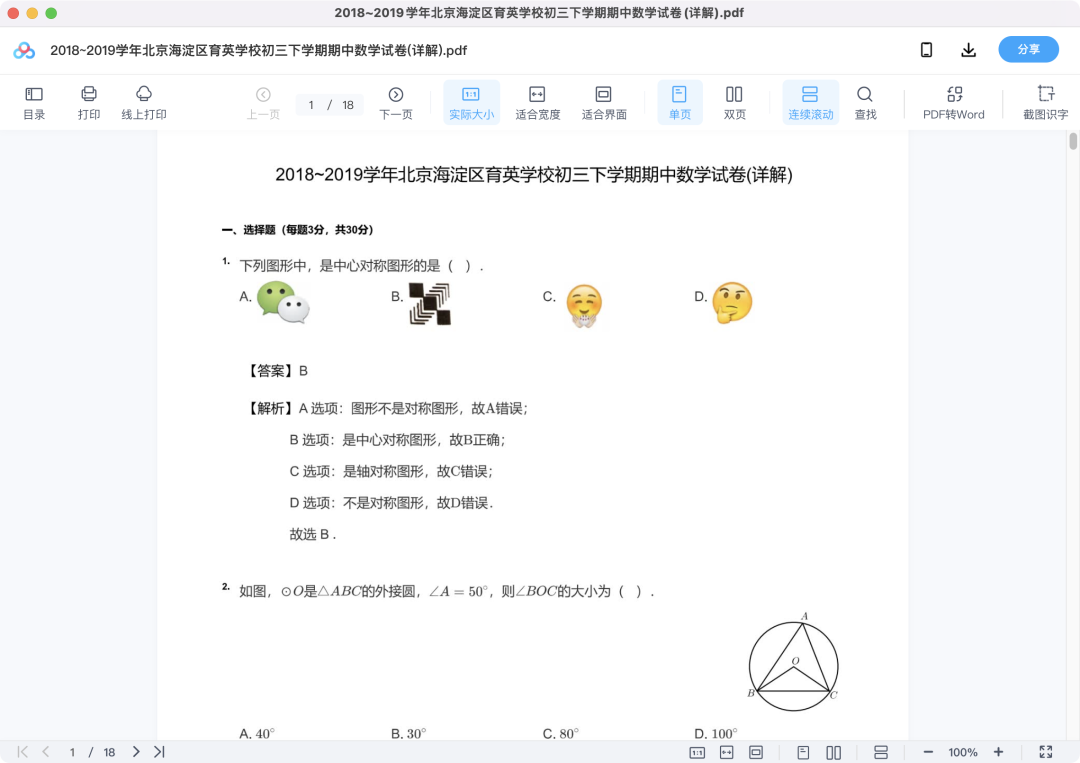Click PDF转Word conversion tool
The height and width of the screenshot is (763, 1080).
pos(954,103)
